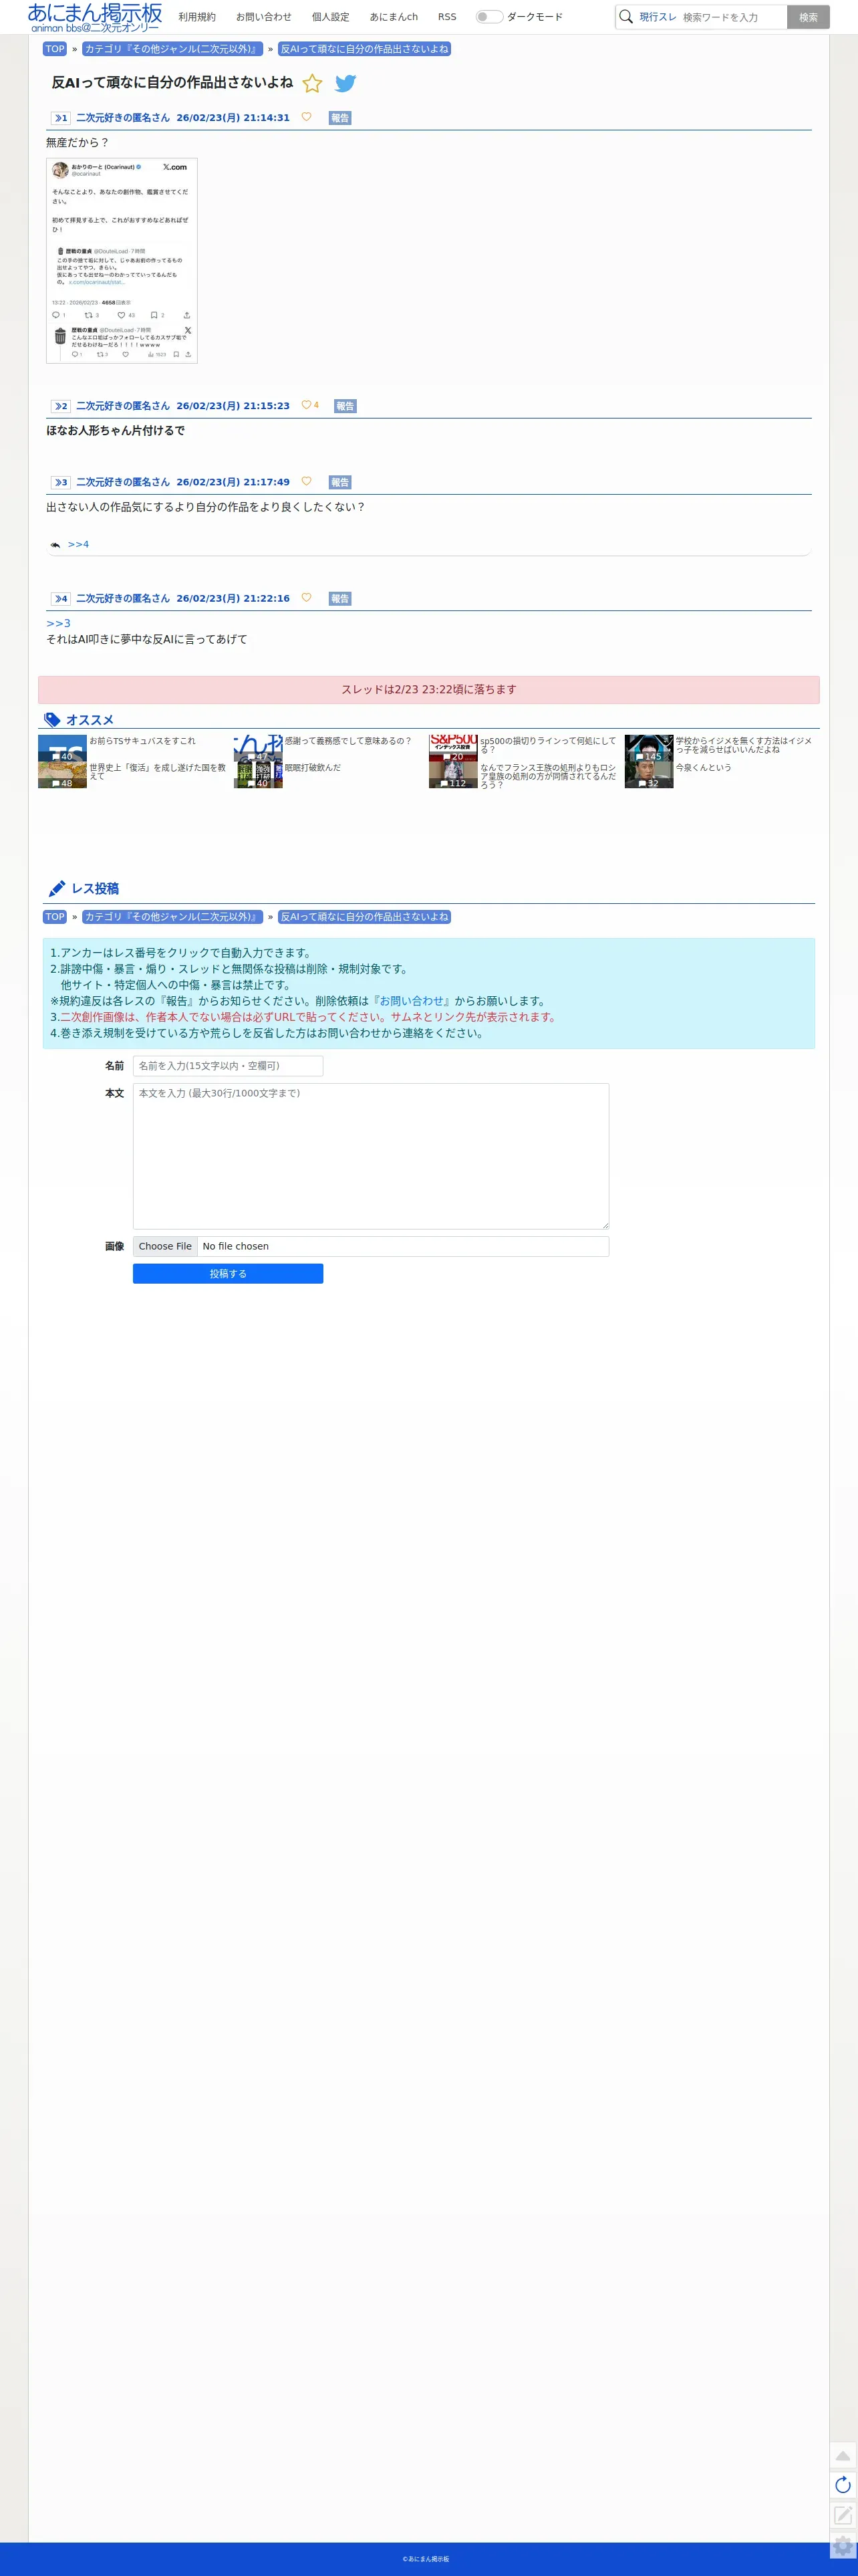
Task: Click the 検索 button
Action: (x=808, y=17)
